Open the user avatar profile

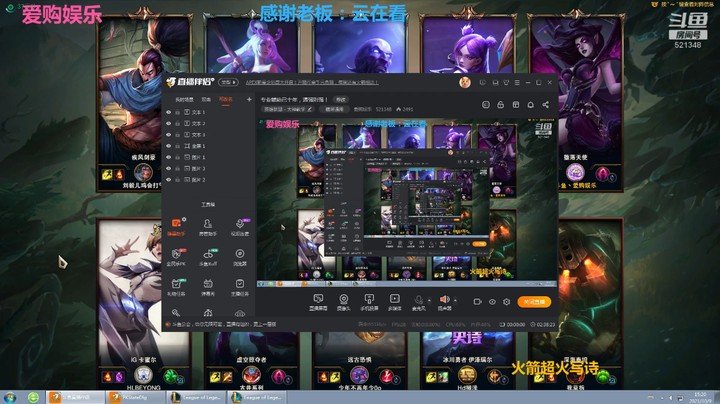465,83
